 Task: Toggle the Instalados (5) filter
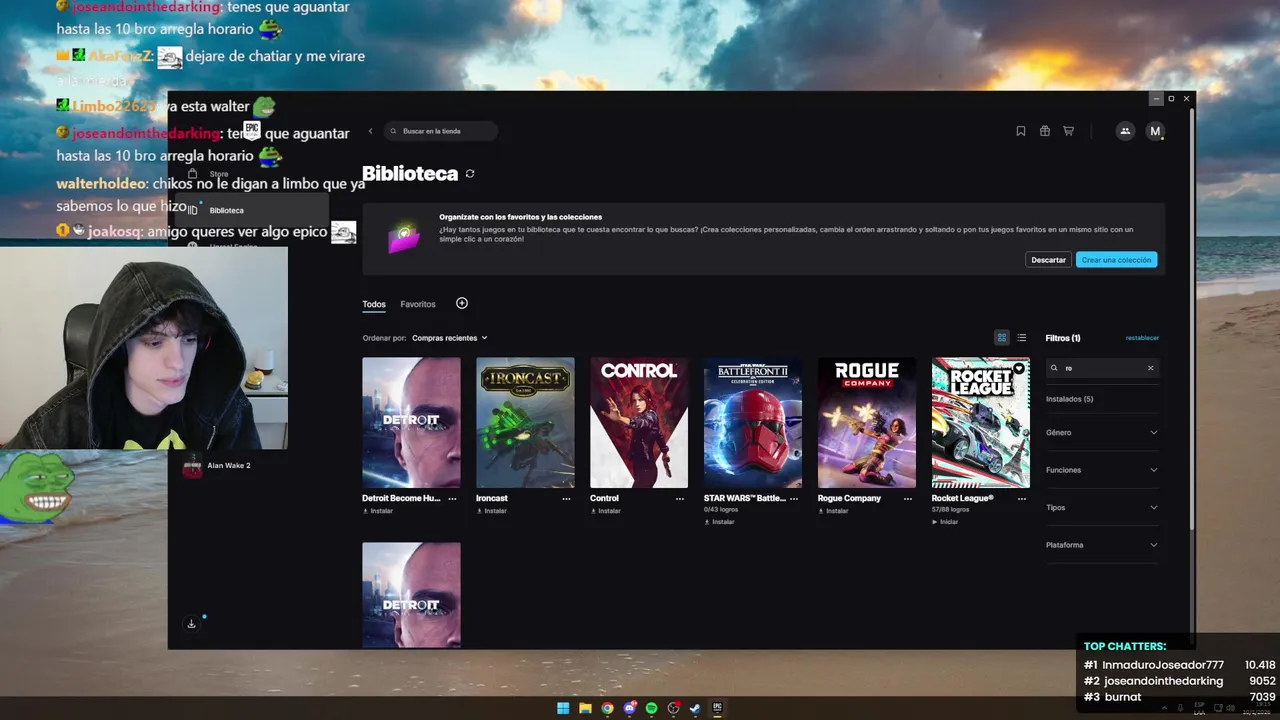coord(1069,399)
